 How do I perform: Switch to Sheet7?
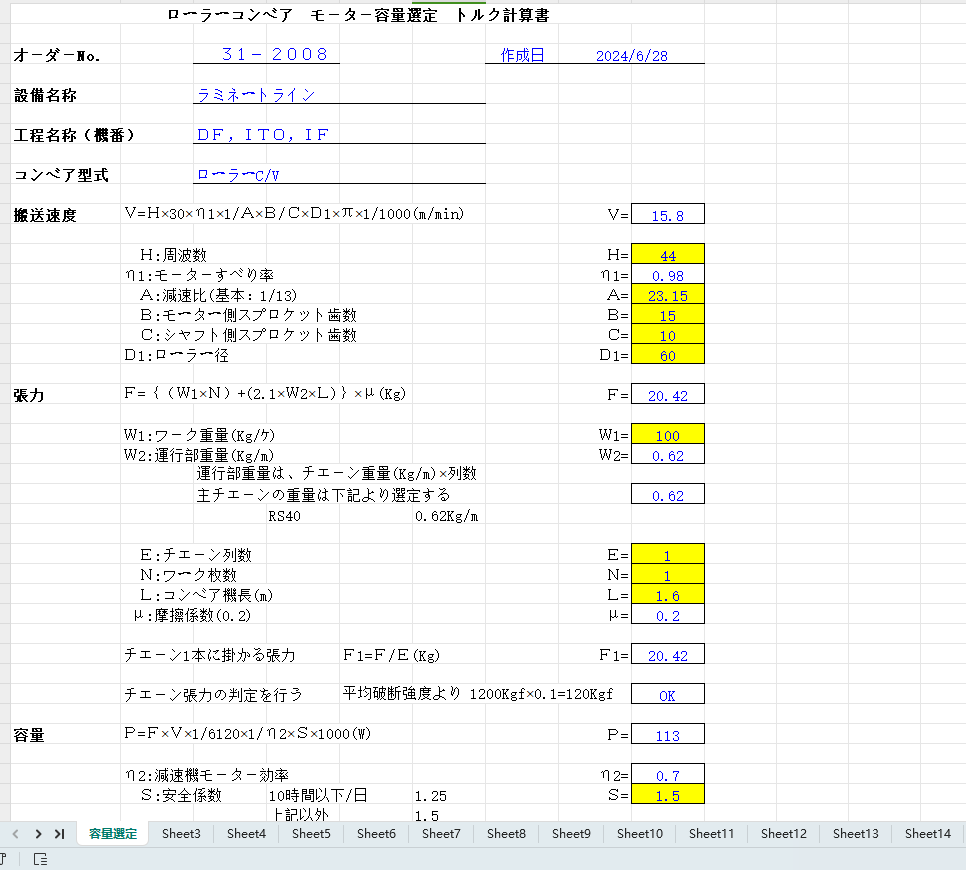pos(441,833)
